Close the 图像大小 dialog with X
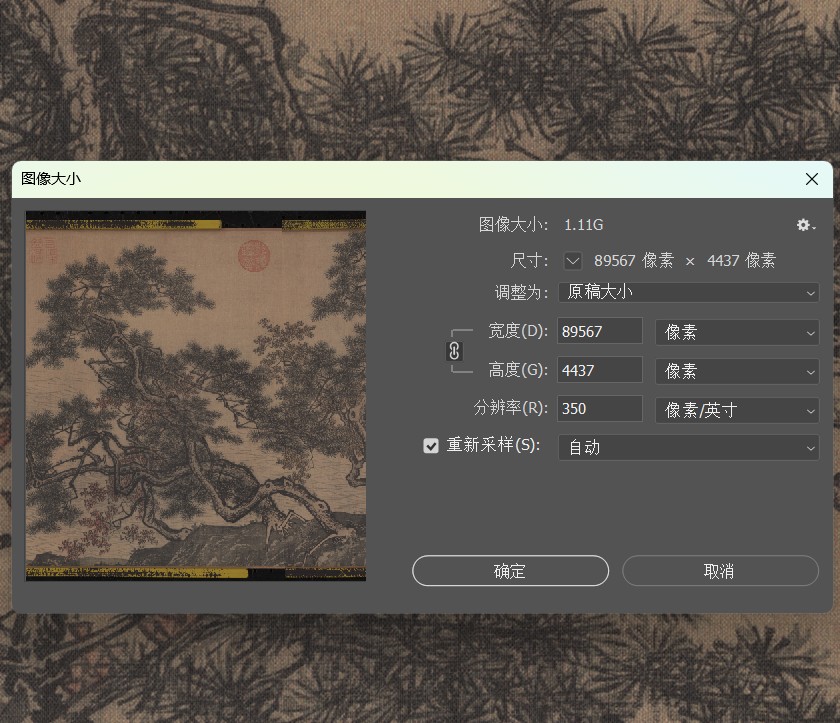This screenshot has height=723, width=840. 812,179
